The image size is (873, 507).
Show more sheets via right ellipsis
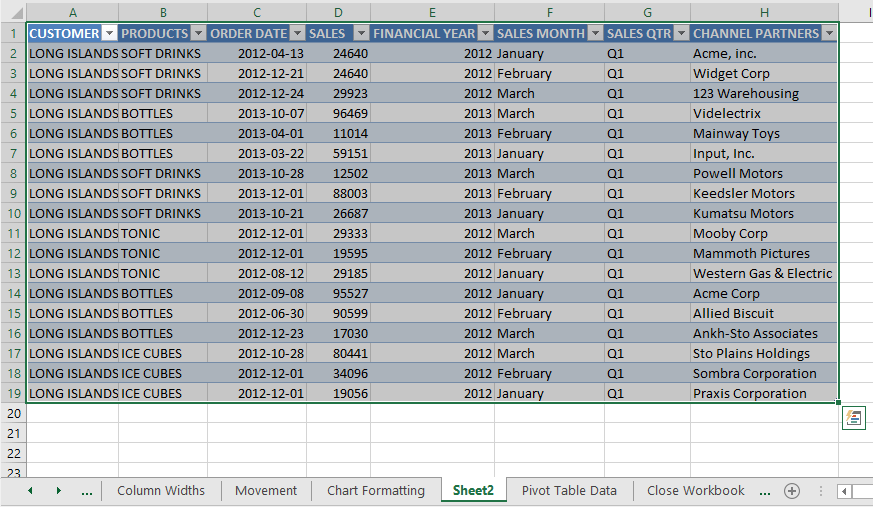[765, 491]
